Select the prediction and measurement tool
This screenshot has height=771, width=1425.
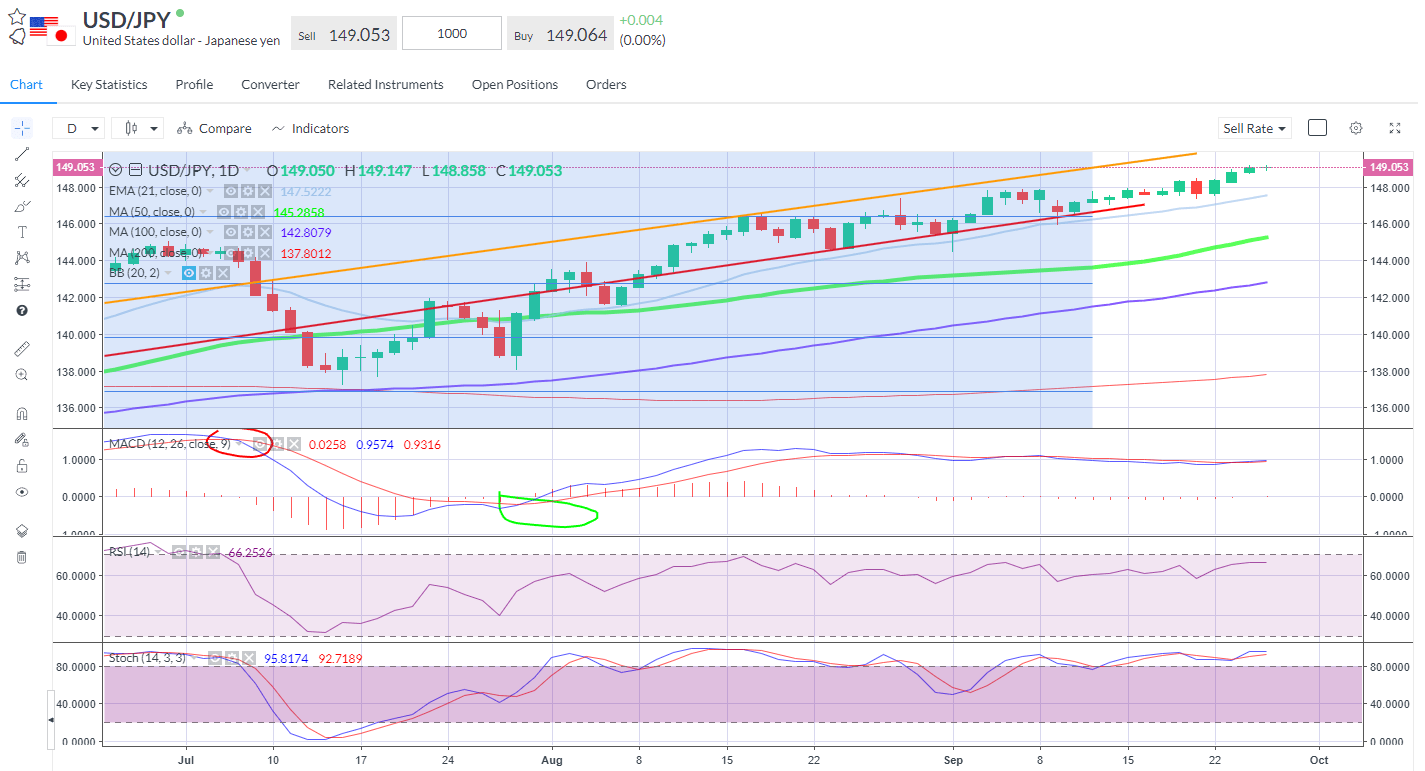coord(22,284)
